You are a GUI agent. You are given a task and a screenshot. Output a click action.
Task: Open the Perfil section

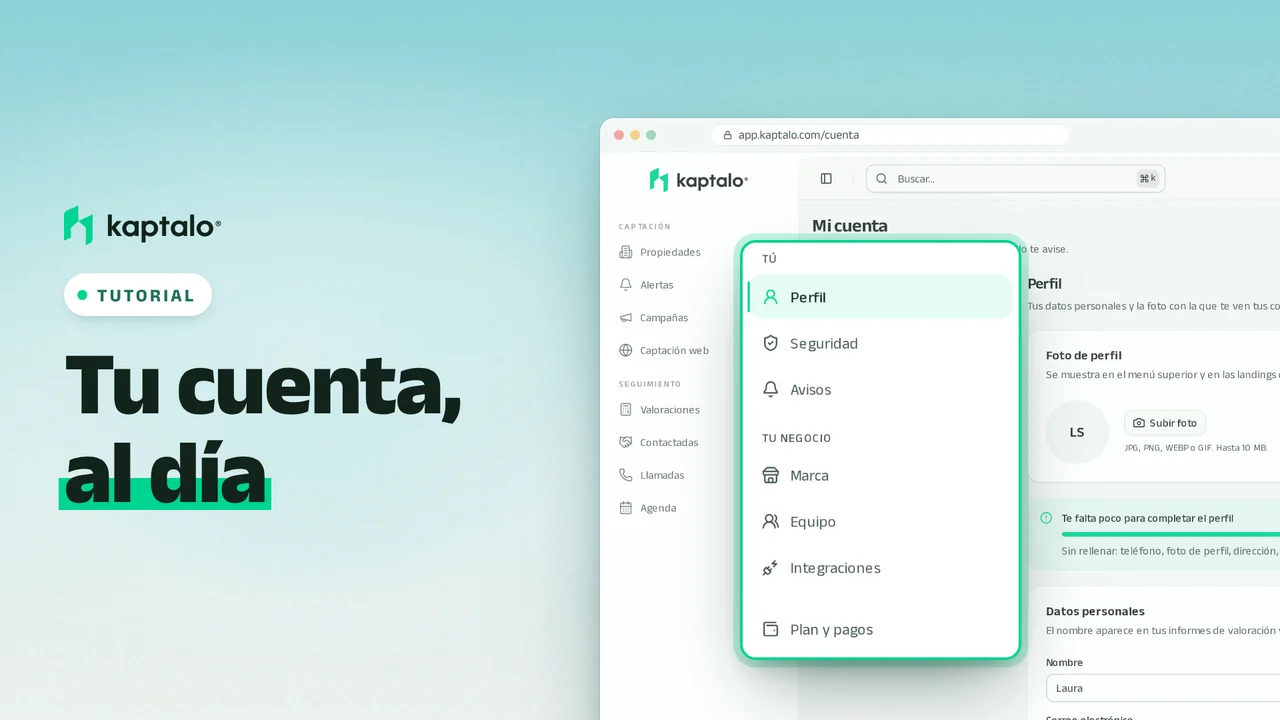pos(880,297)
